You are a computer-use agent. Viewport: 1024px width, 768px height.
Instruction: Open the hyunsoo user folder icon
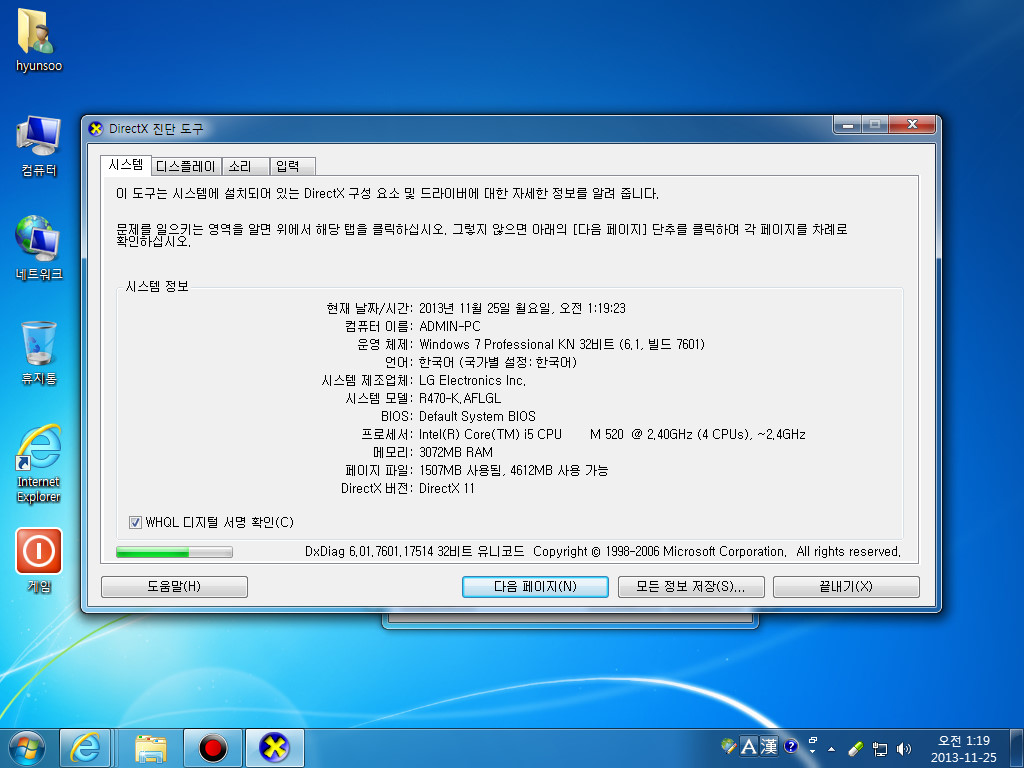38,39
